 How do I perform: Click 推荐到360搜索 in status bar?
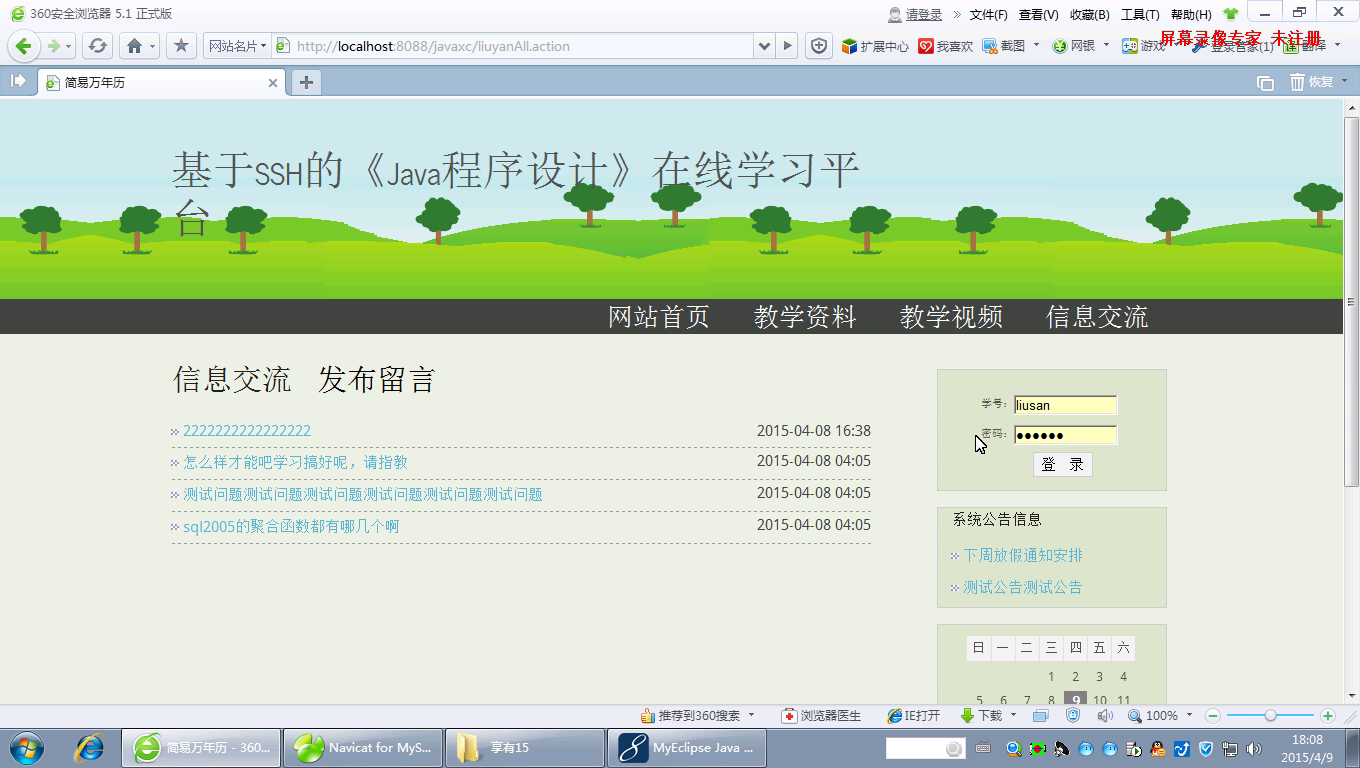(691, 716)
